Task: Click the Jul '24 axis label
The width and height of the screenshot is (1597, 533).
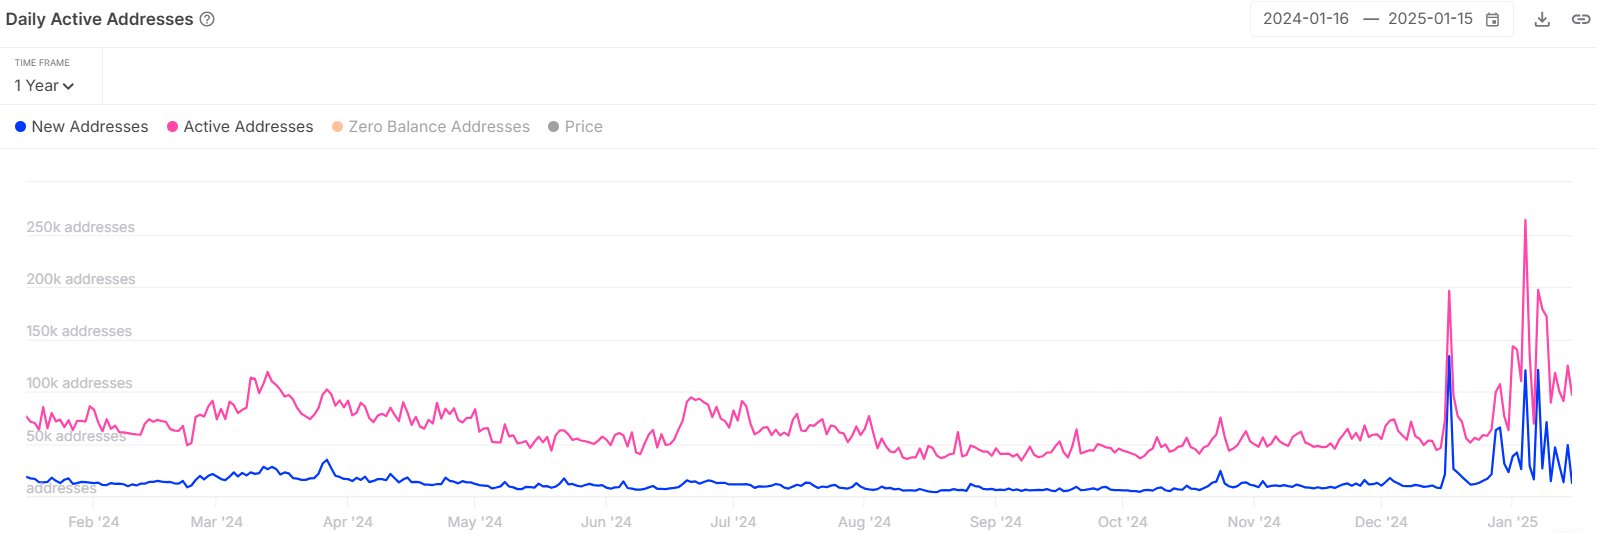Action: [x=733, y=522]
